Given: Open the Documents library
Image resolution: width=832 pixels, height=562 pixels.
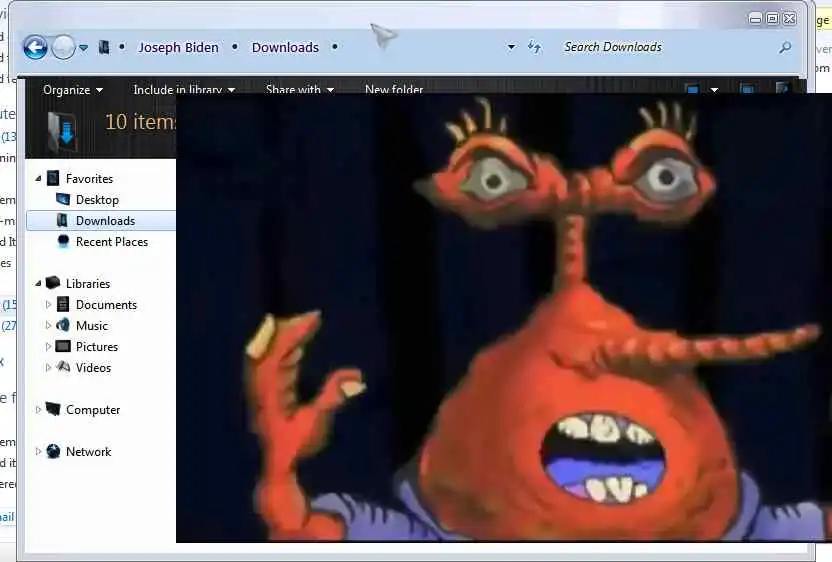Looking at the screenshot, I should 106,305.
